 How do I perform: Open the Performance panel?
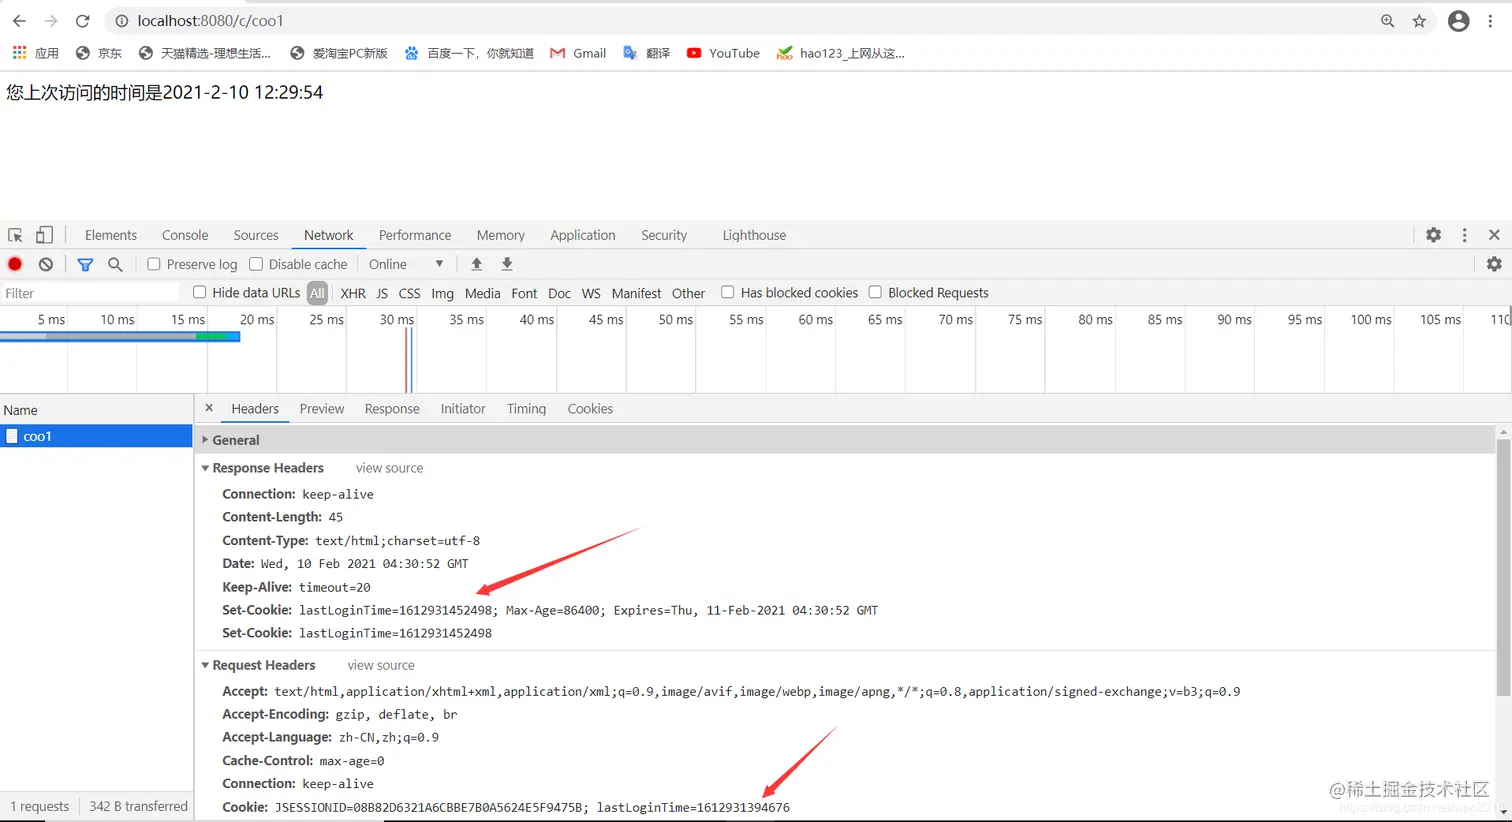(415, 235)
